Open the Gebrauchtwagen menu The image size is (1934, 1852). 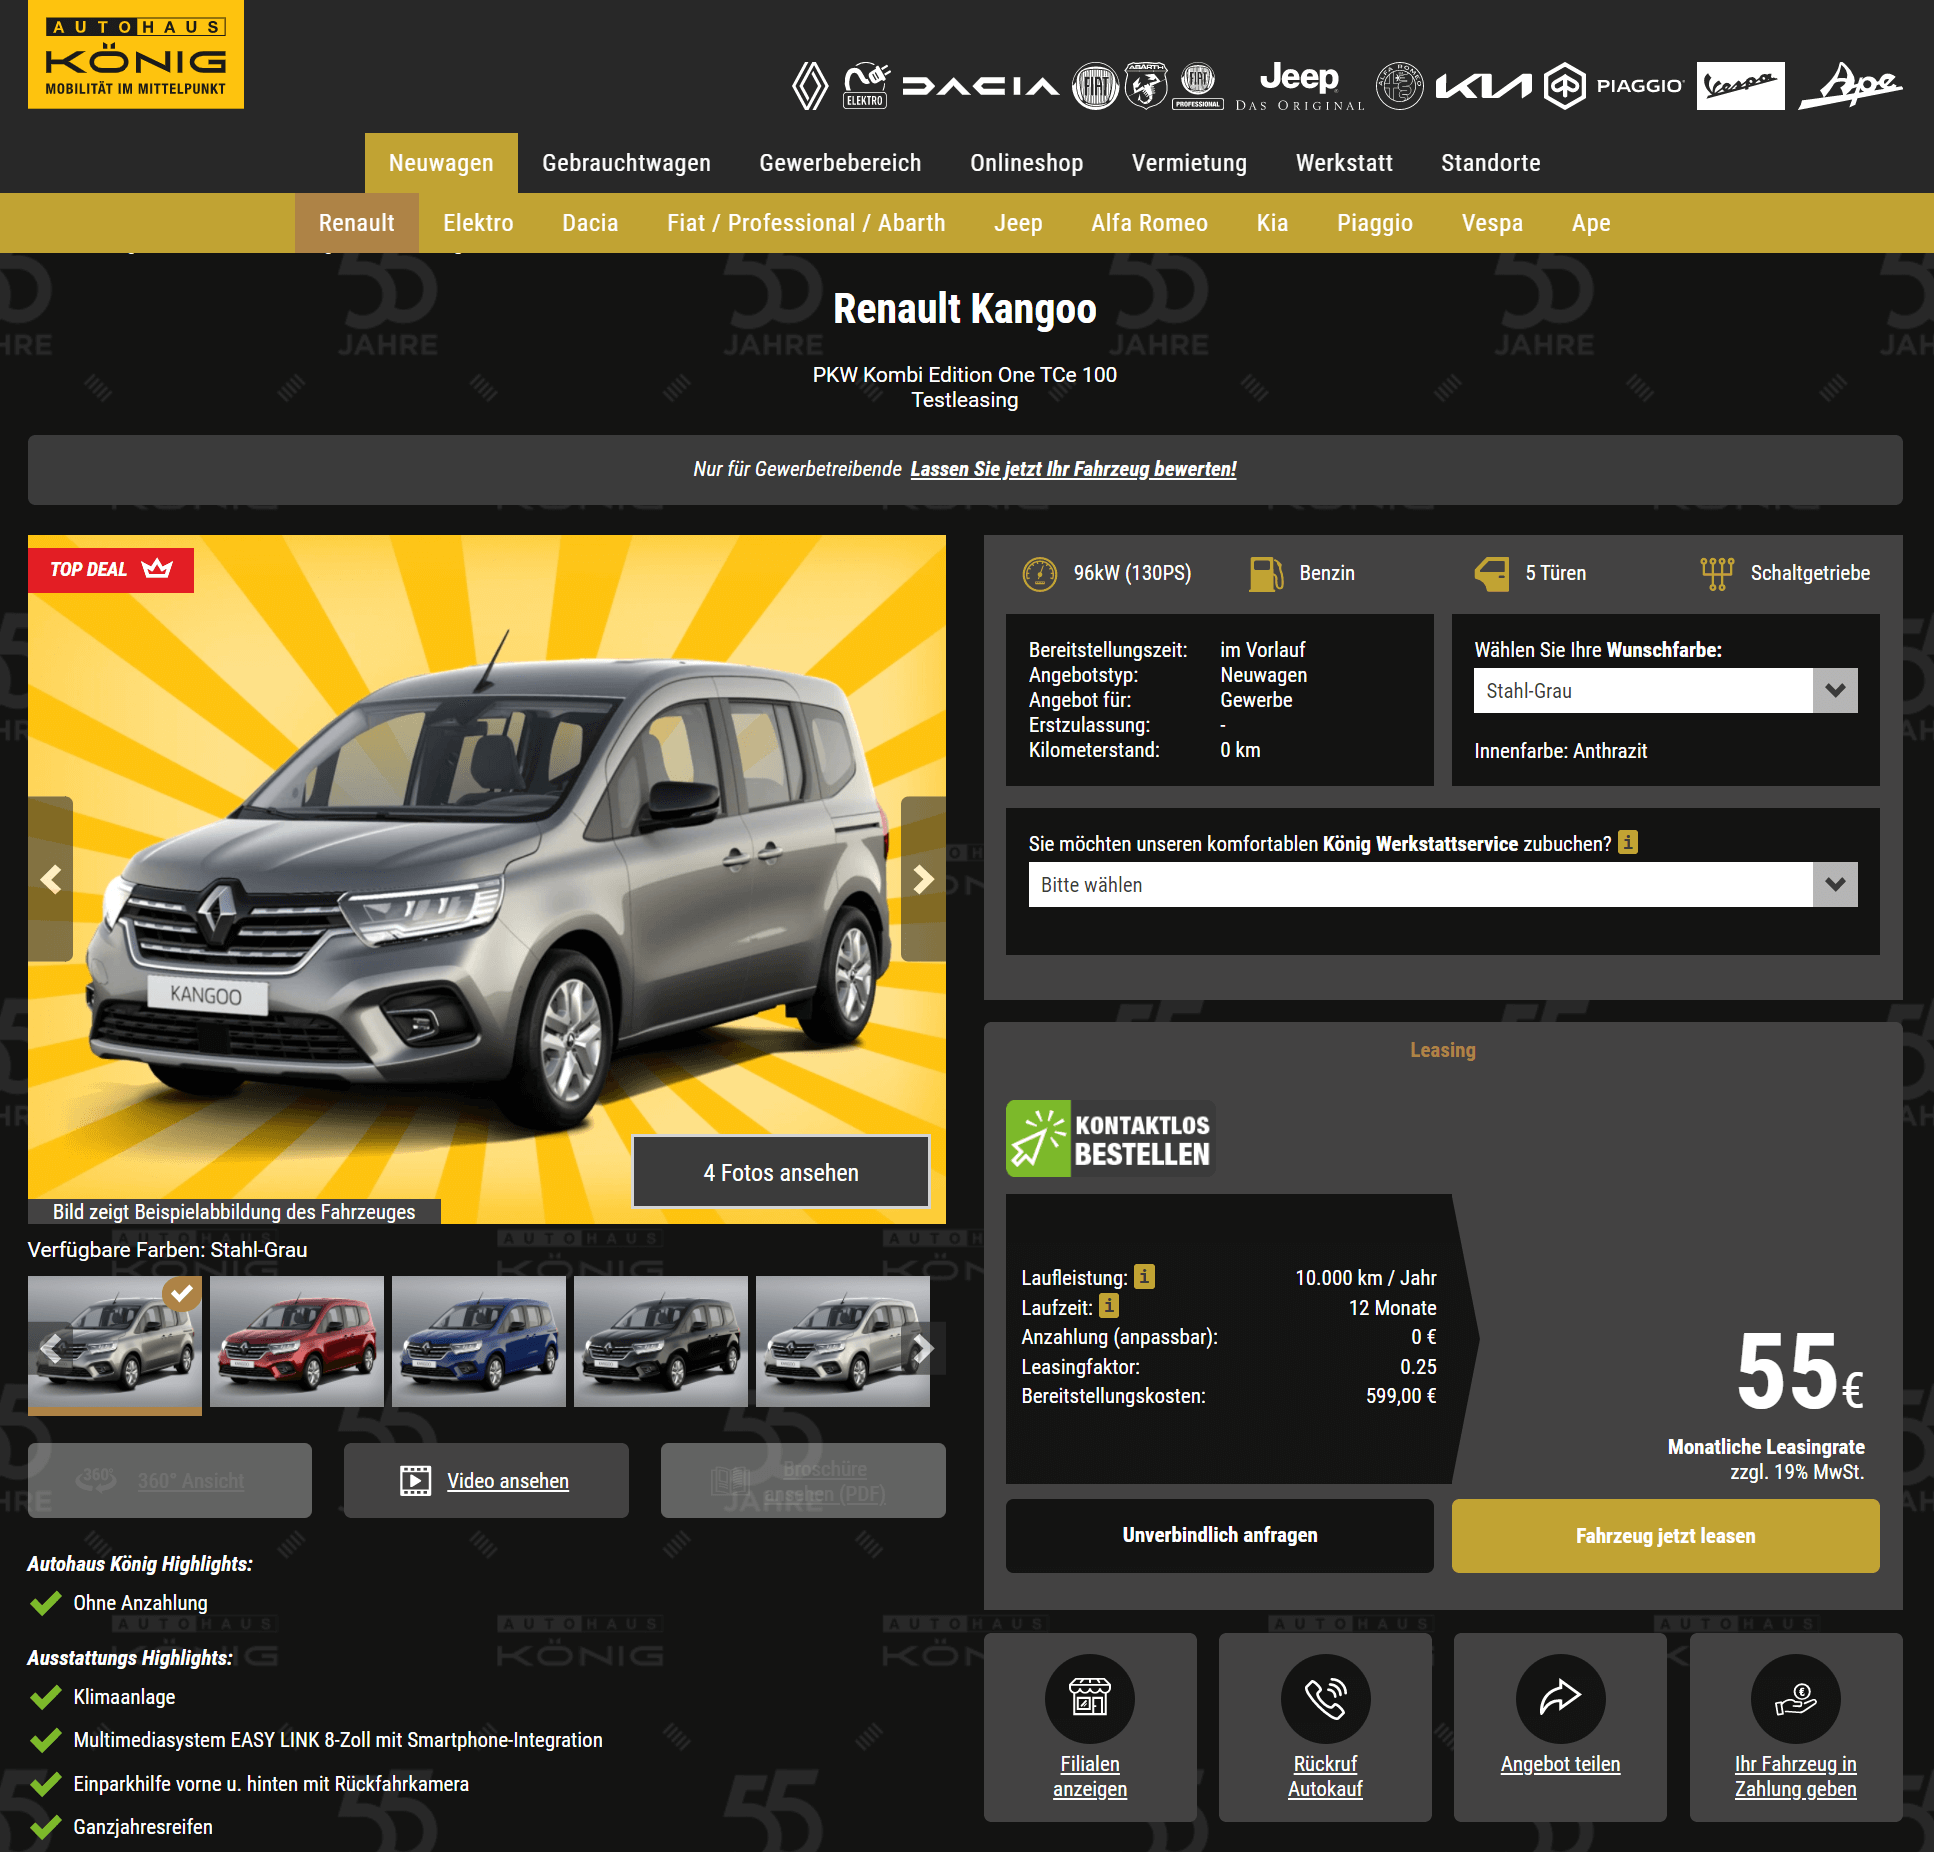[x=626, y=163]
